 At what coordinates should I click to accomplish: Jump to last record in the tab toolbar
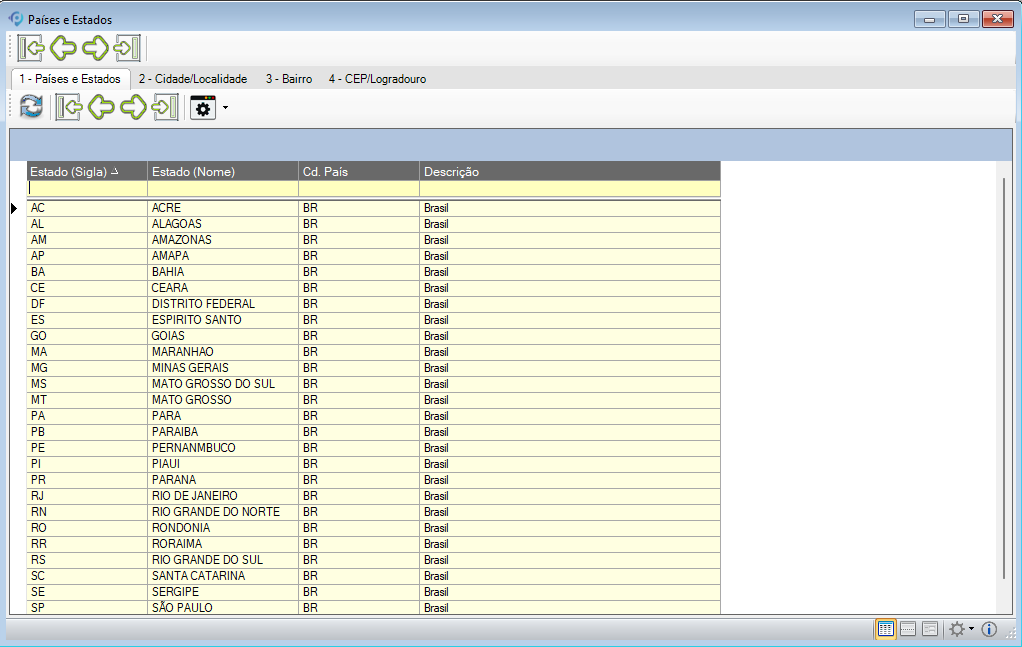[x=165, y=107]
